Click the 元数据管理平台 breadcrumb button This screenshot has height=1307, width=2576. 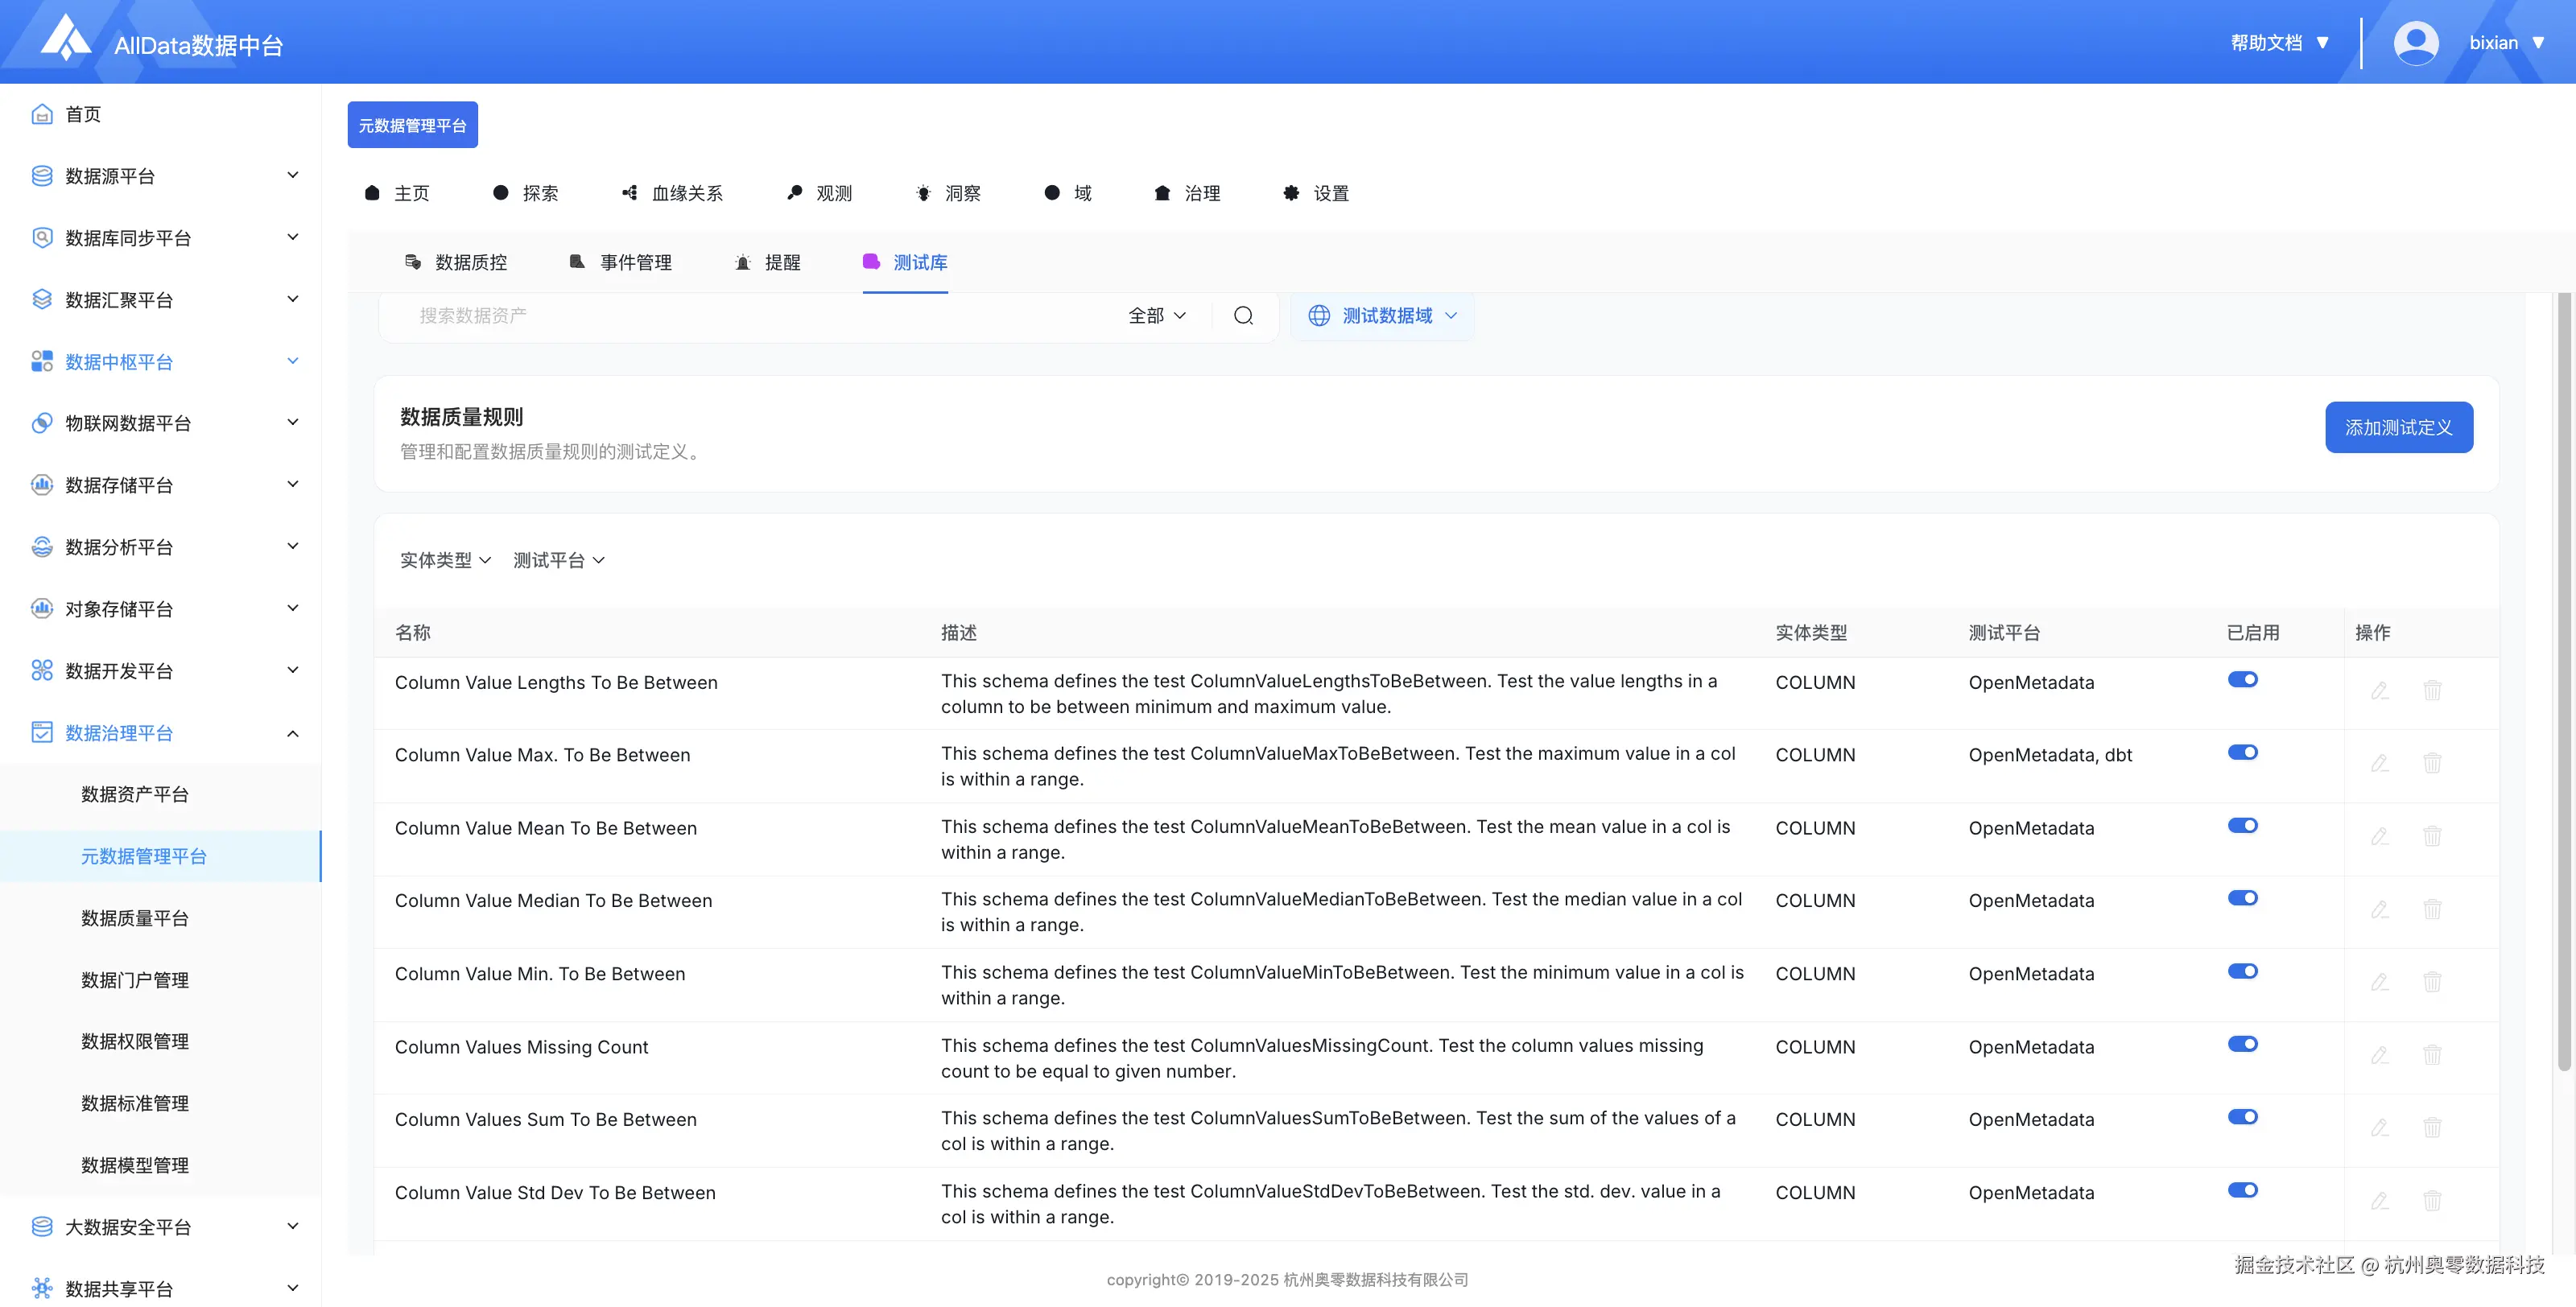coord(412,125)
